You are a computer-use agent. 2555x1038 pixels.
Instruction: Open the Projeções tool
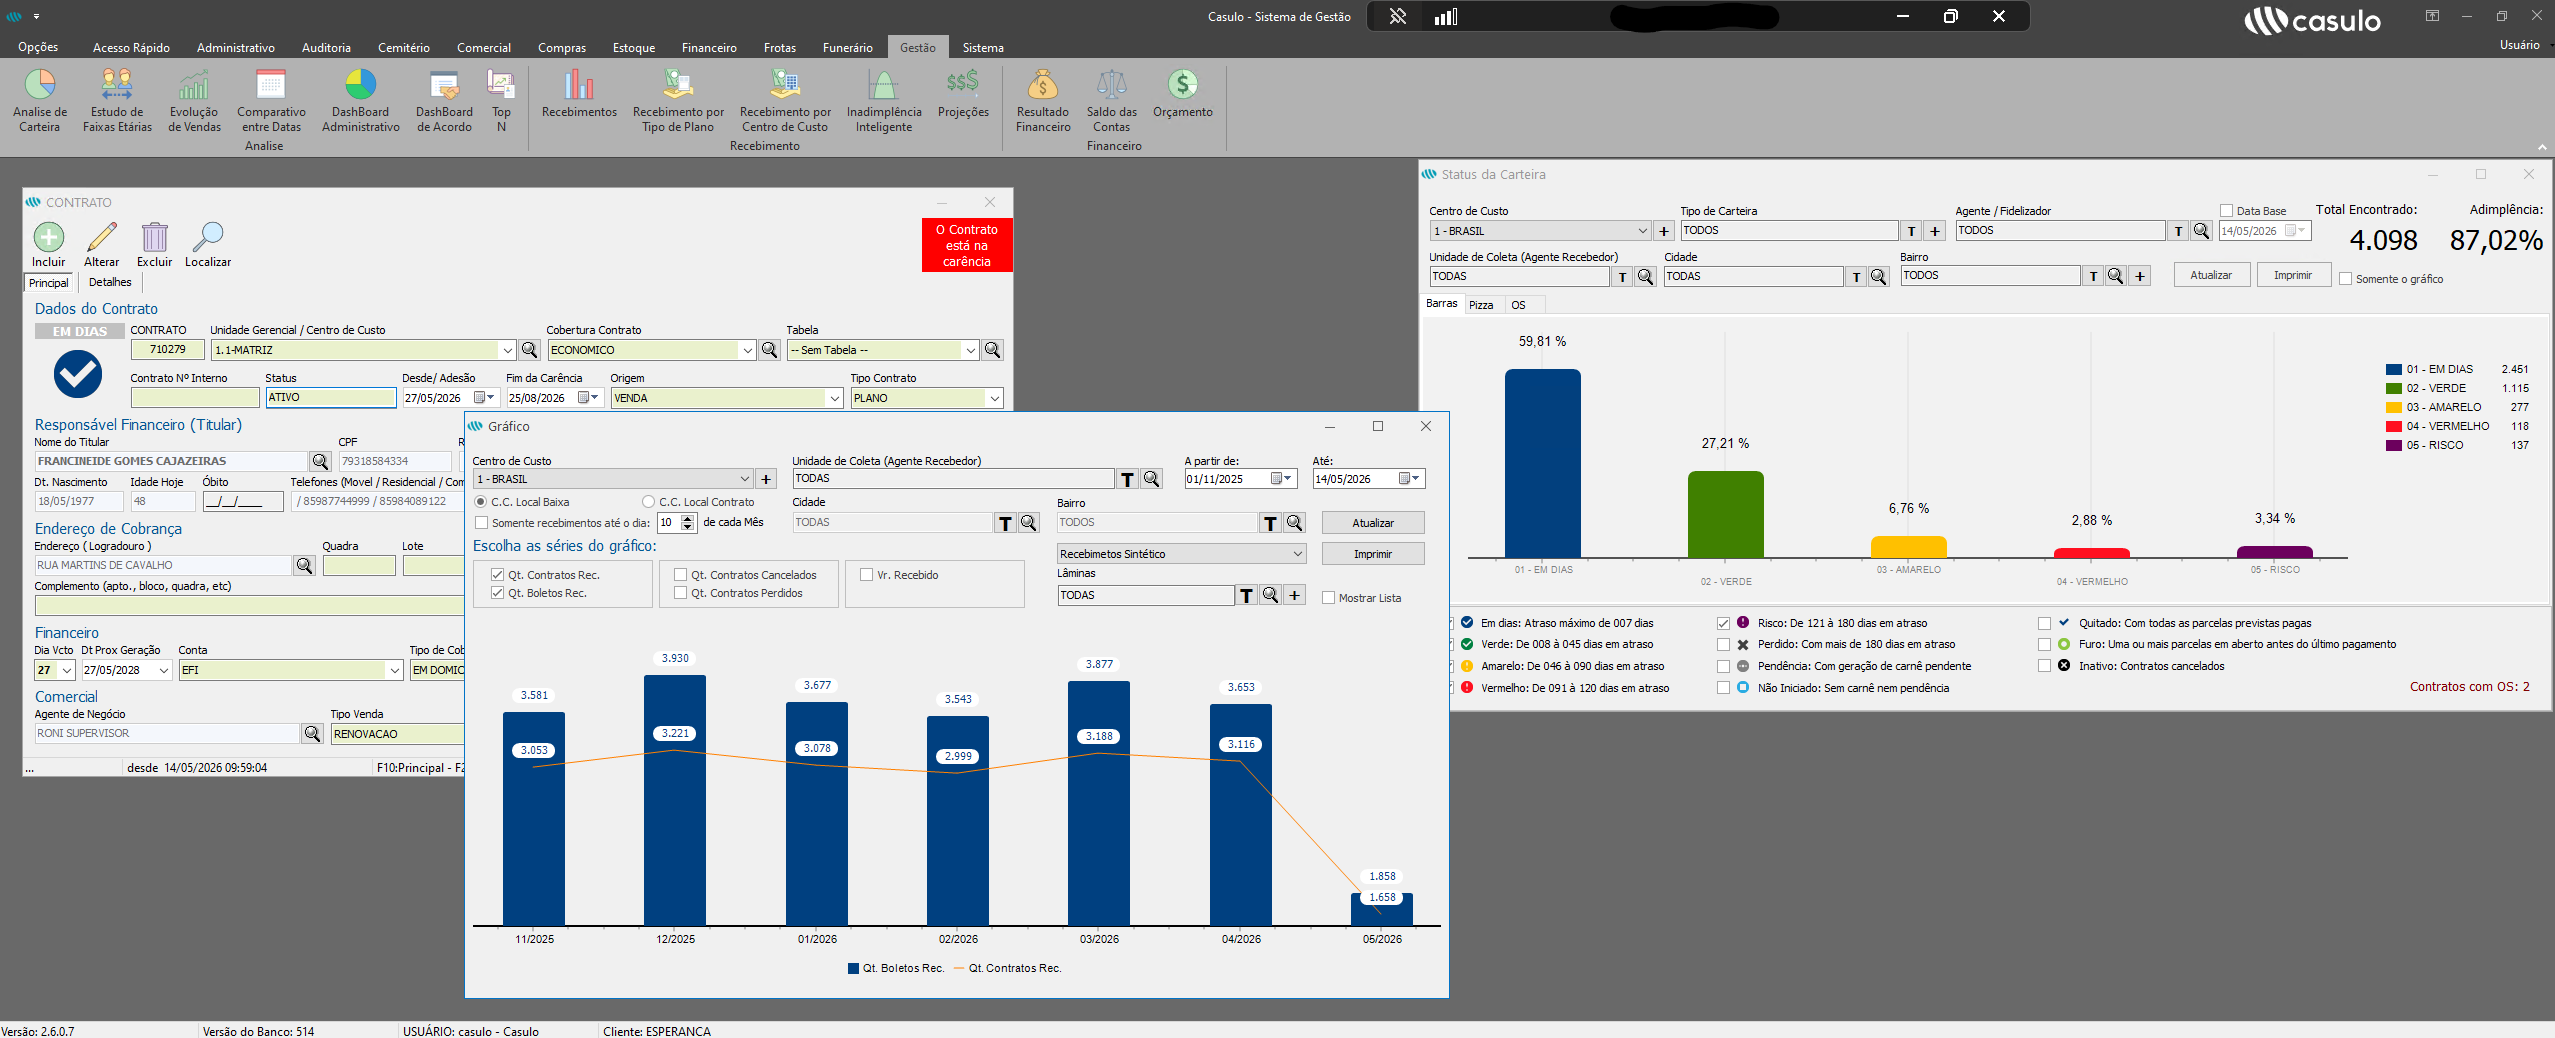coord(963,93)
